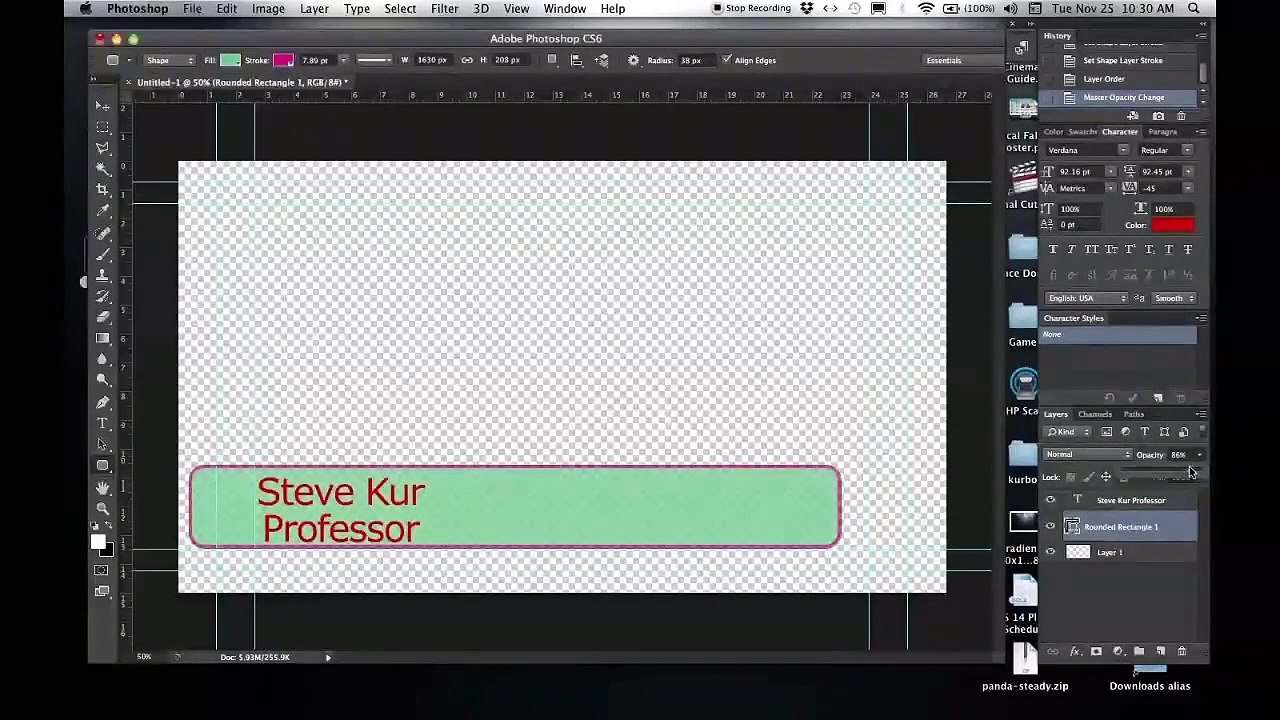Hide the Layer 1 layer
The height and width of the screenshot is (720, 1280).
pos(1050,552)
